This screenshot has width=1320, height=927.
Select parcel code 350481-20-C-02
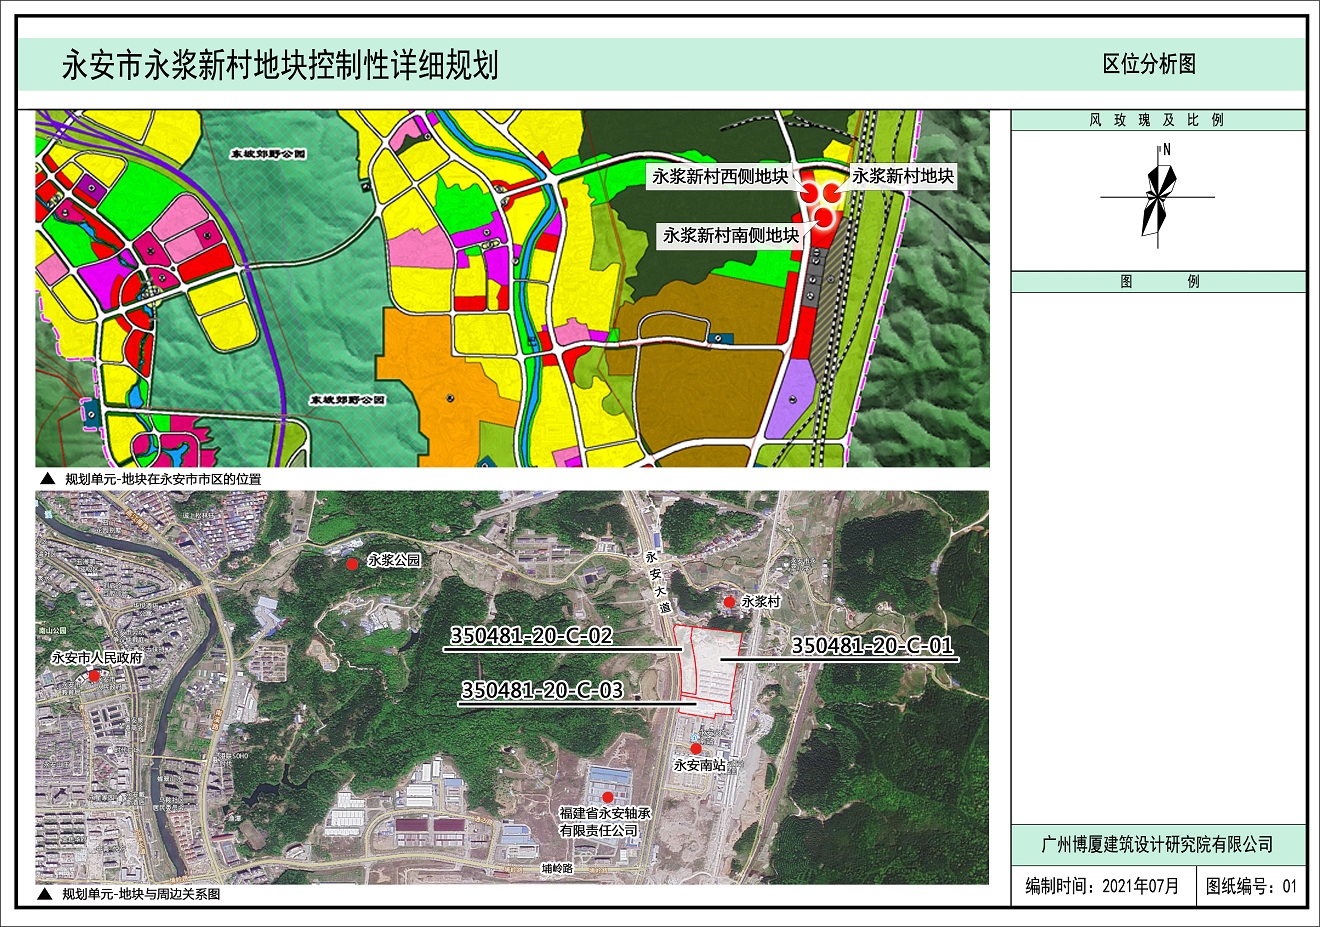(x=530, y=636)
